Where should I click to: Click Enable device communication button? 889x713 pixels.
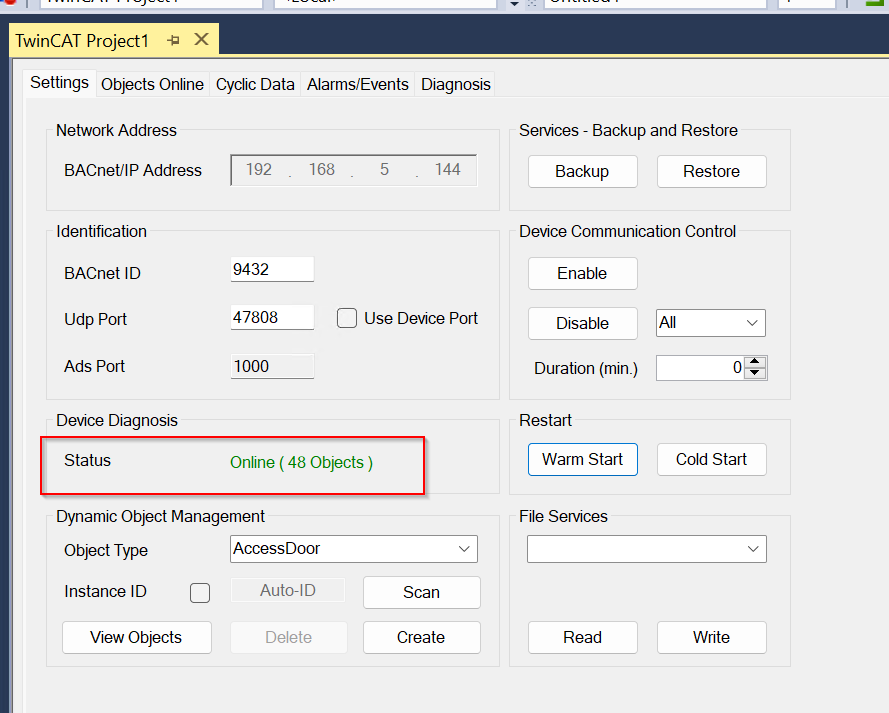click(582, 273)
